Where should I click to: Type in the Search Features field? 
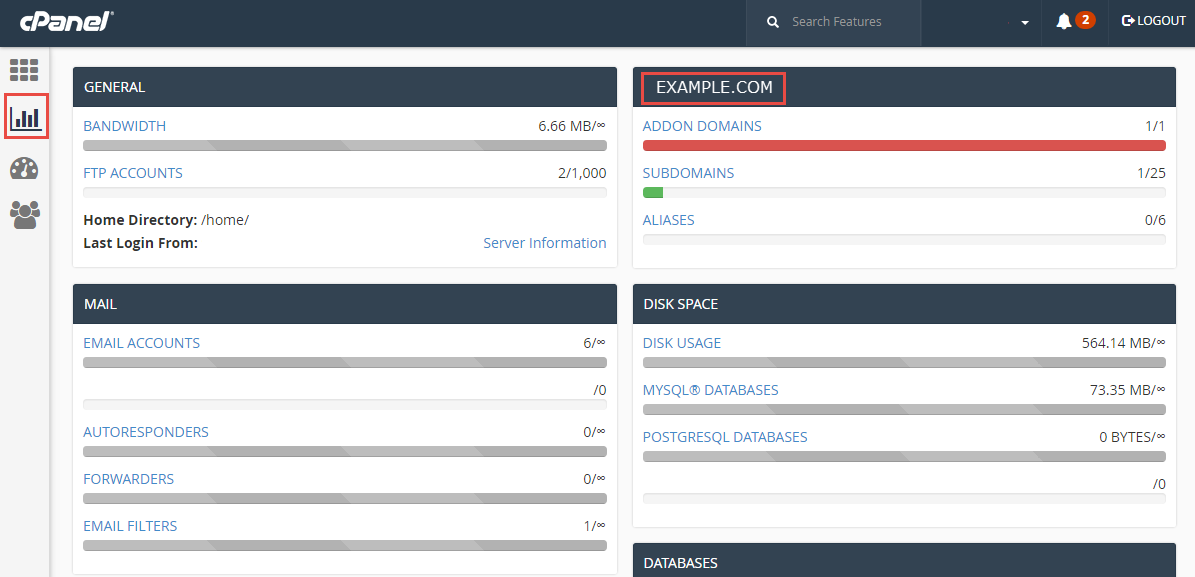coord(850,22)
